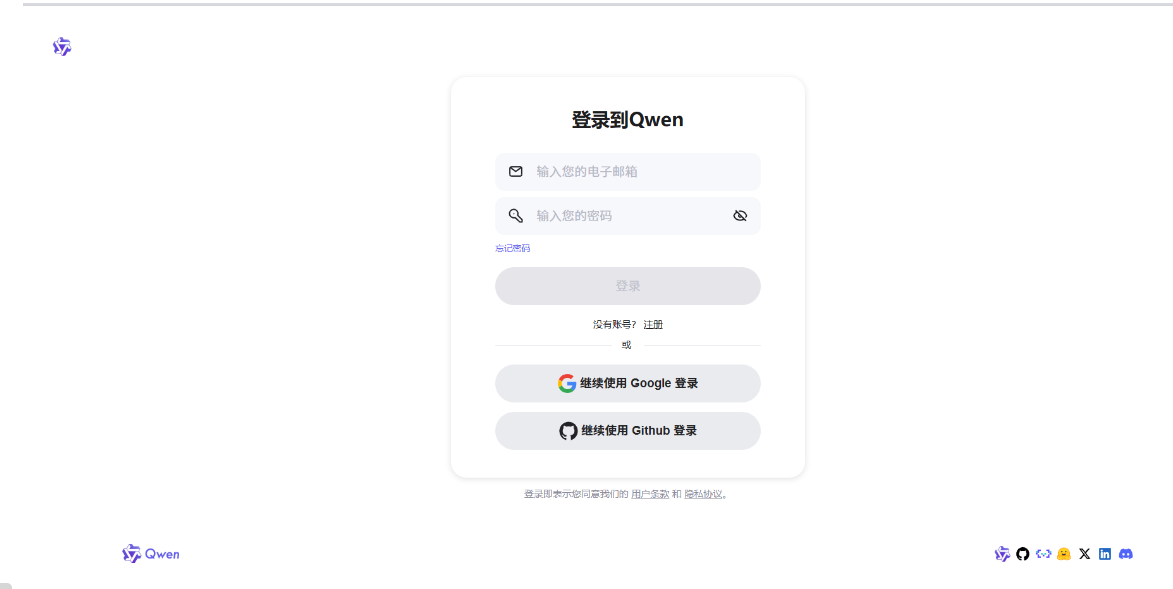Open Qwen's GitHub page via footer icon
This screenshot has width=1173, height=589.
(1022, 553)
